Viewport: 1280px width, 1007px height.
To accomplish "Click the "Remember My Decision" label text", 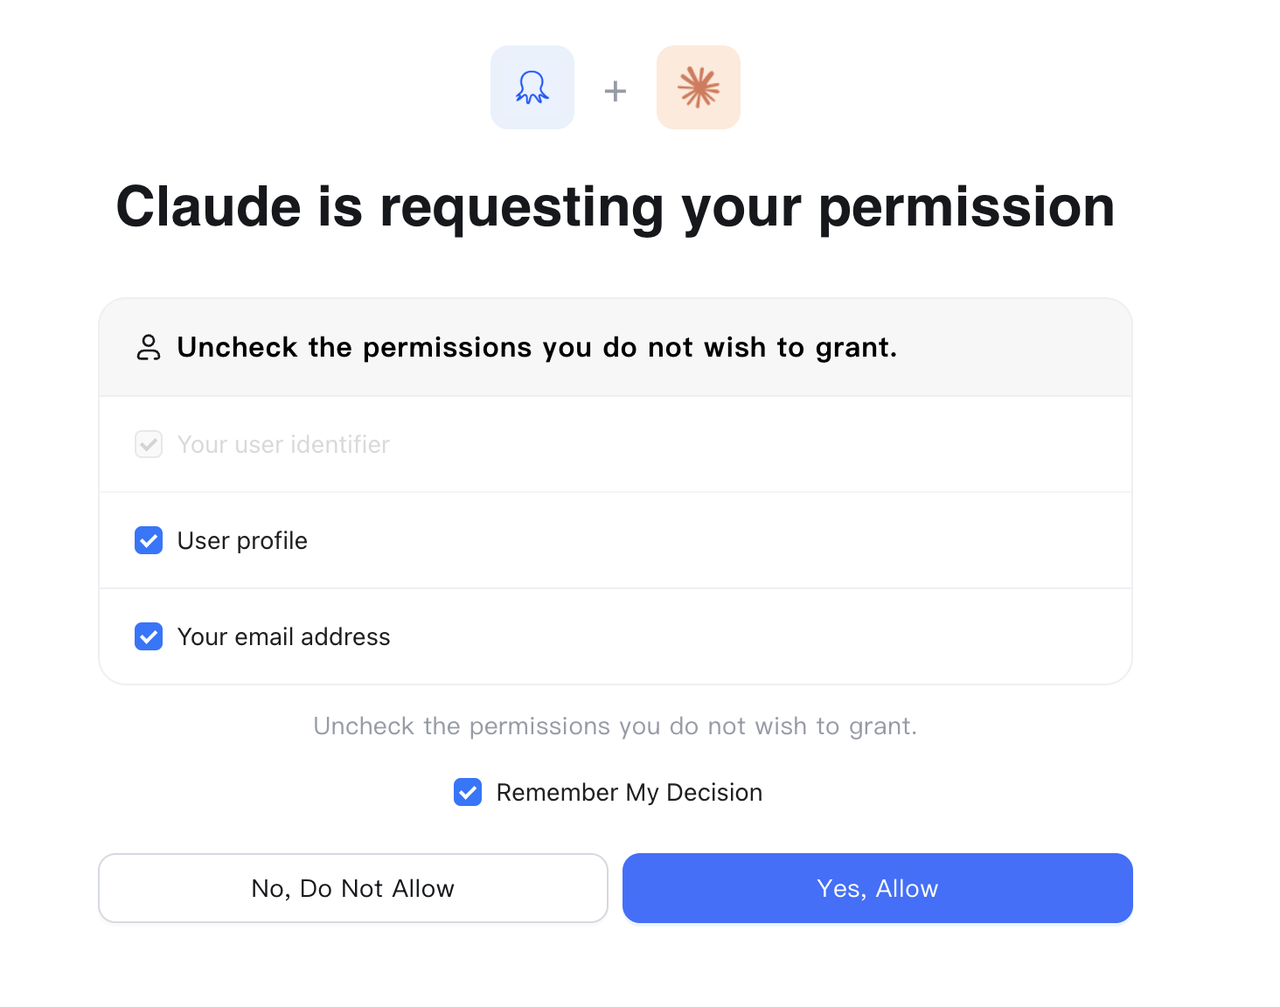I will point(629,792).
